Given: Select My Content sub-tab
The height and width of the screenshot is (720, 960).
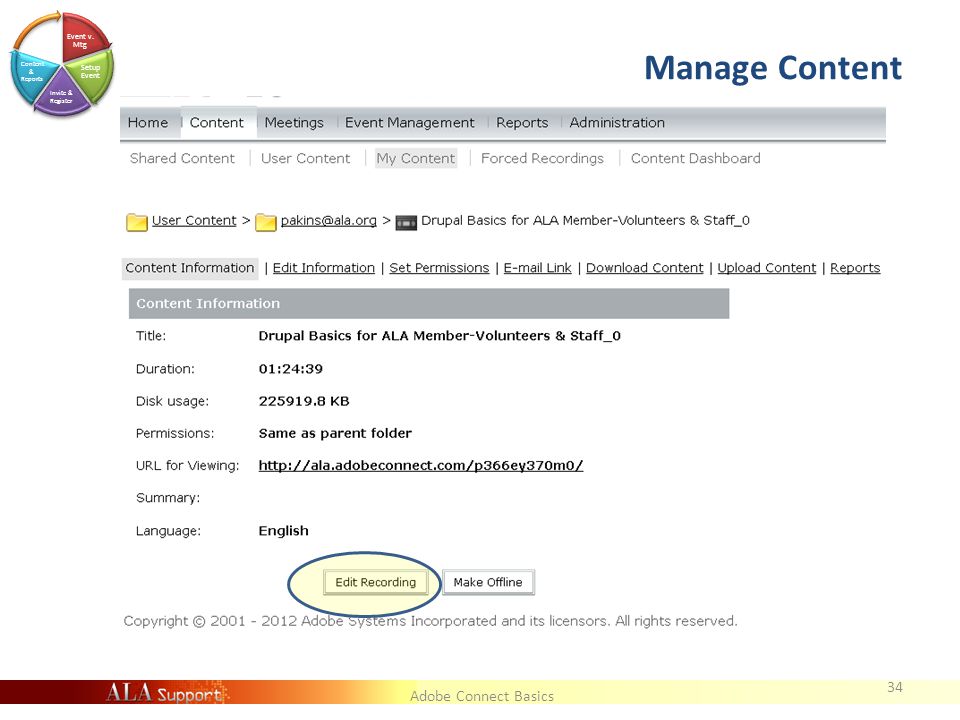Looking at the screenshot, I should click(x=416, y=159).
